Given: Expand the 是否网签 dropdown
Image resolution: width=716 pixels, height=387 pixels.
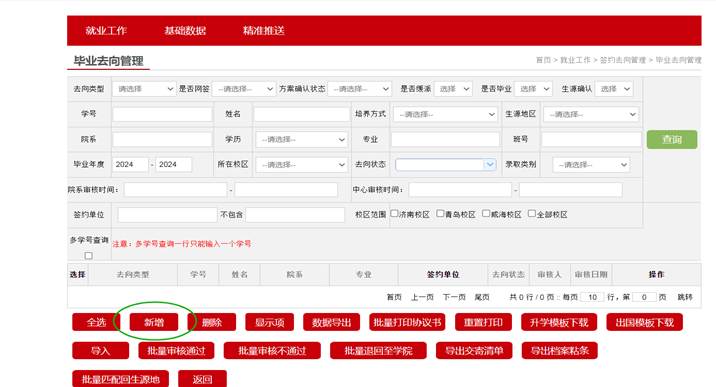Looking at the screenshot, I should pyautogui.click(x=244, y=89).
